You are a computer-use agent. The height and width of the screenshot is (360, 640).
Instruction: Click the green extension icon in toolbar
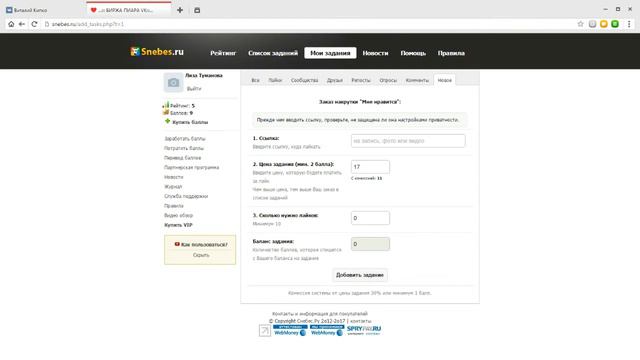615,24
